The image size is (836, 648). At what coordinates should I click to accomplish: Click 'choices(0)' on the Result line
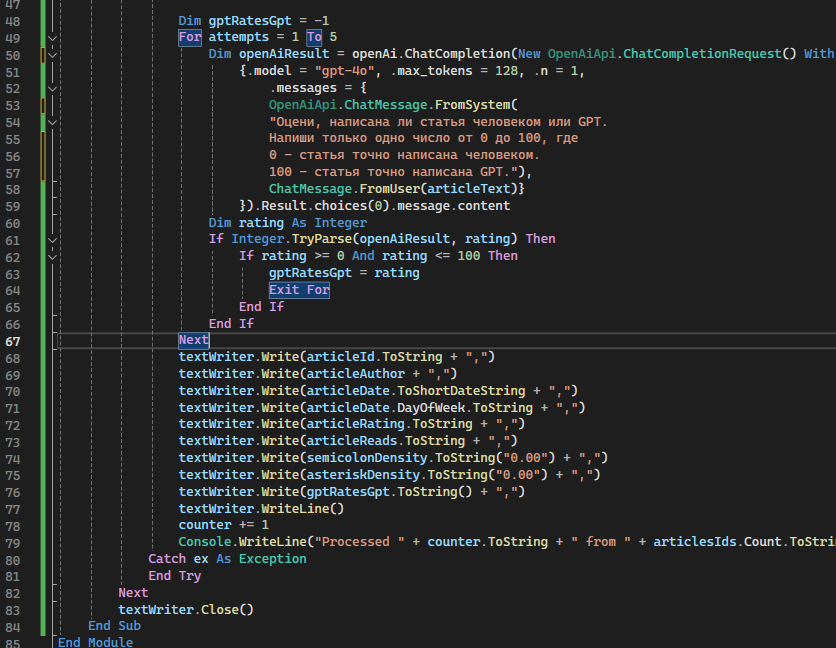pos(351,206)
